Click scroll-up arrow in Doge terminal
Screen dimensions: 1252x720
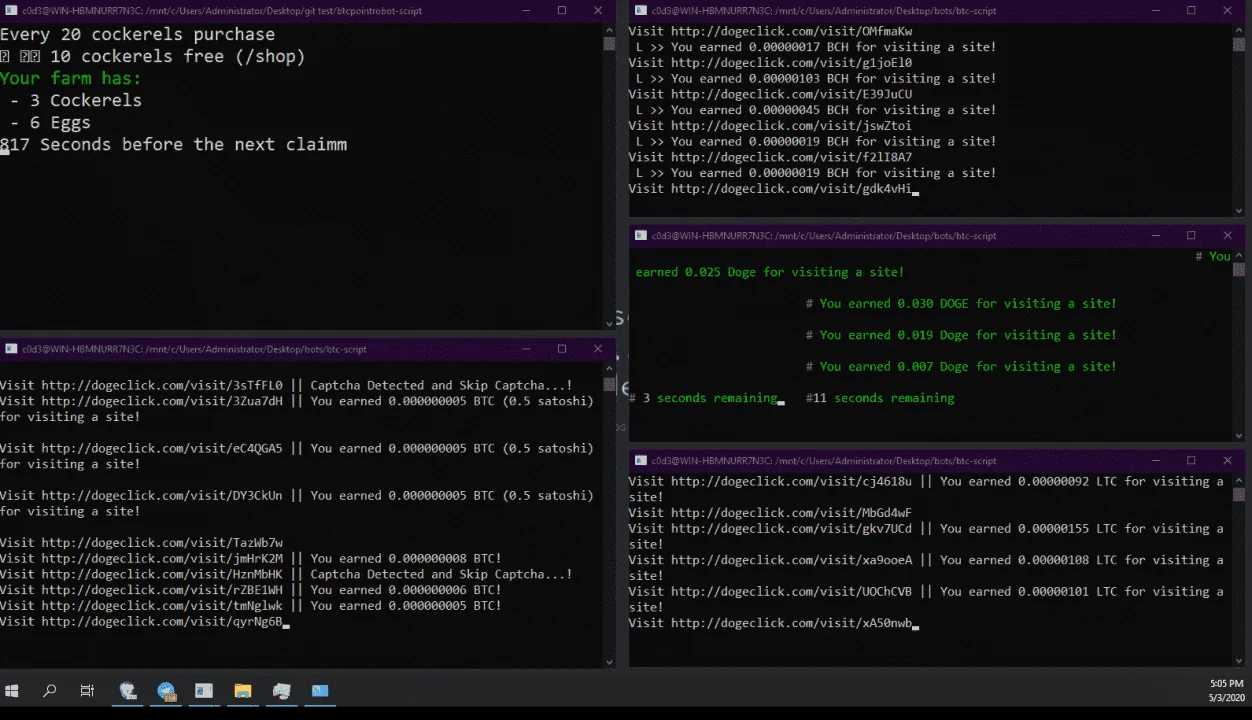click(x=1238, y=255)
